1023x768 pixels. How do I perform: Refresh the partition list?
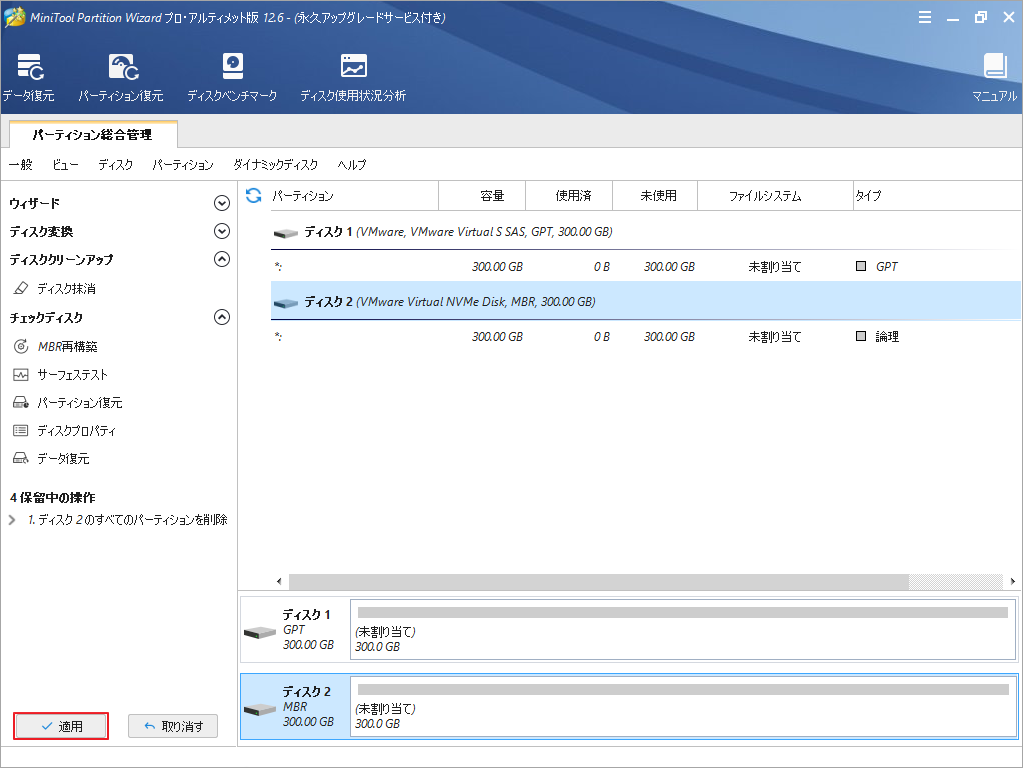252,195
